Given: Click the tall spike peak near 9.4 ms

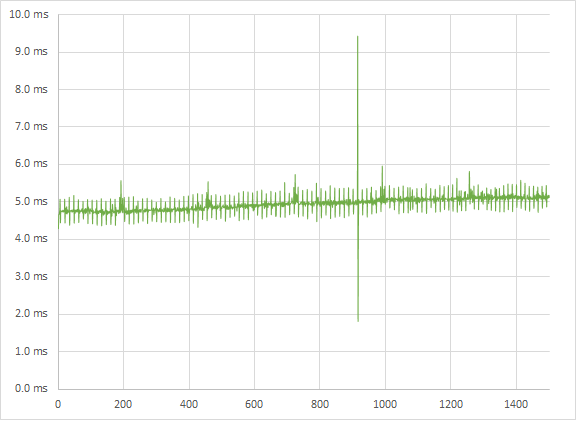Looking at the screenshot, I should click(357, 37).
